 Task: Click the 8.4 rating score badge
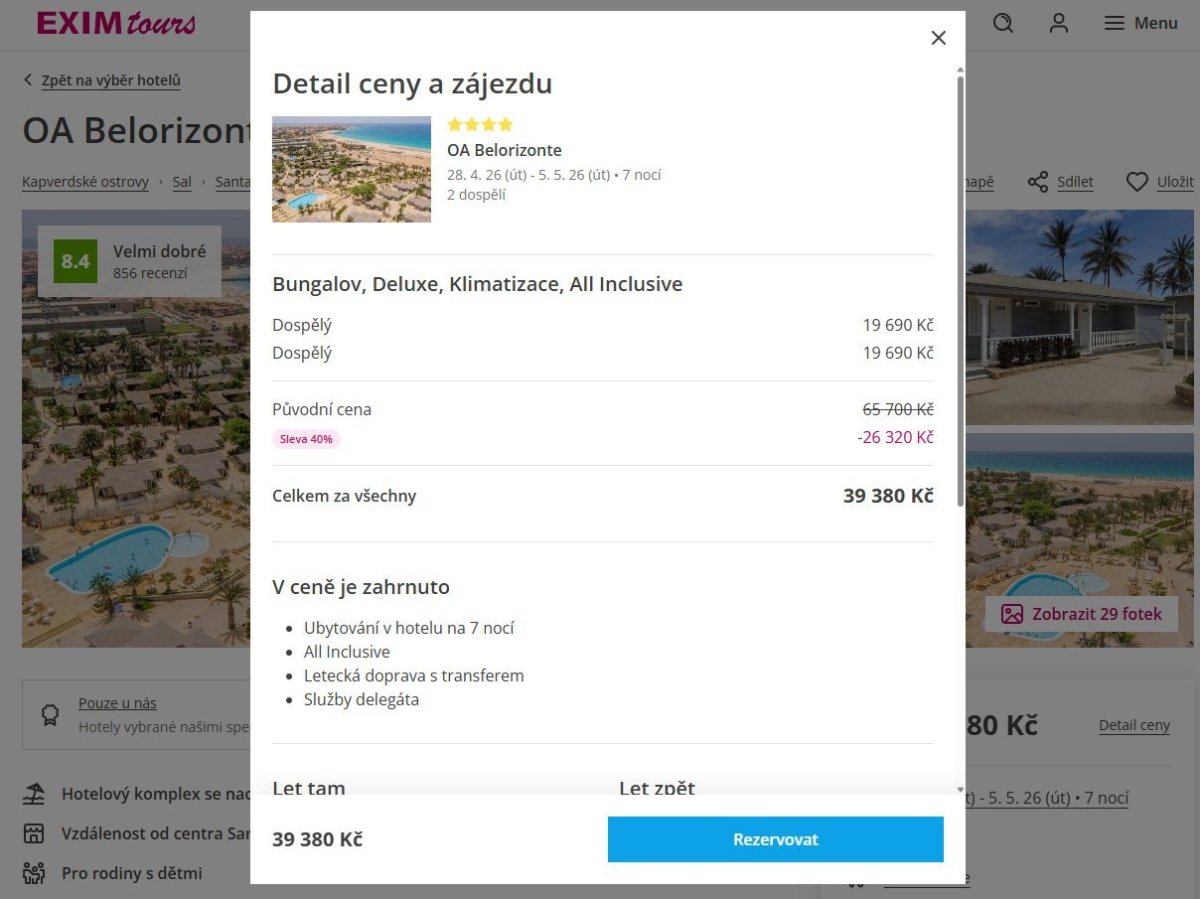(75, 262)
